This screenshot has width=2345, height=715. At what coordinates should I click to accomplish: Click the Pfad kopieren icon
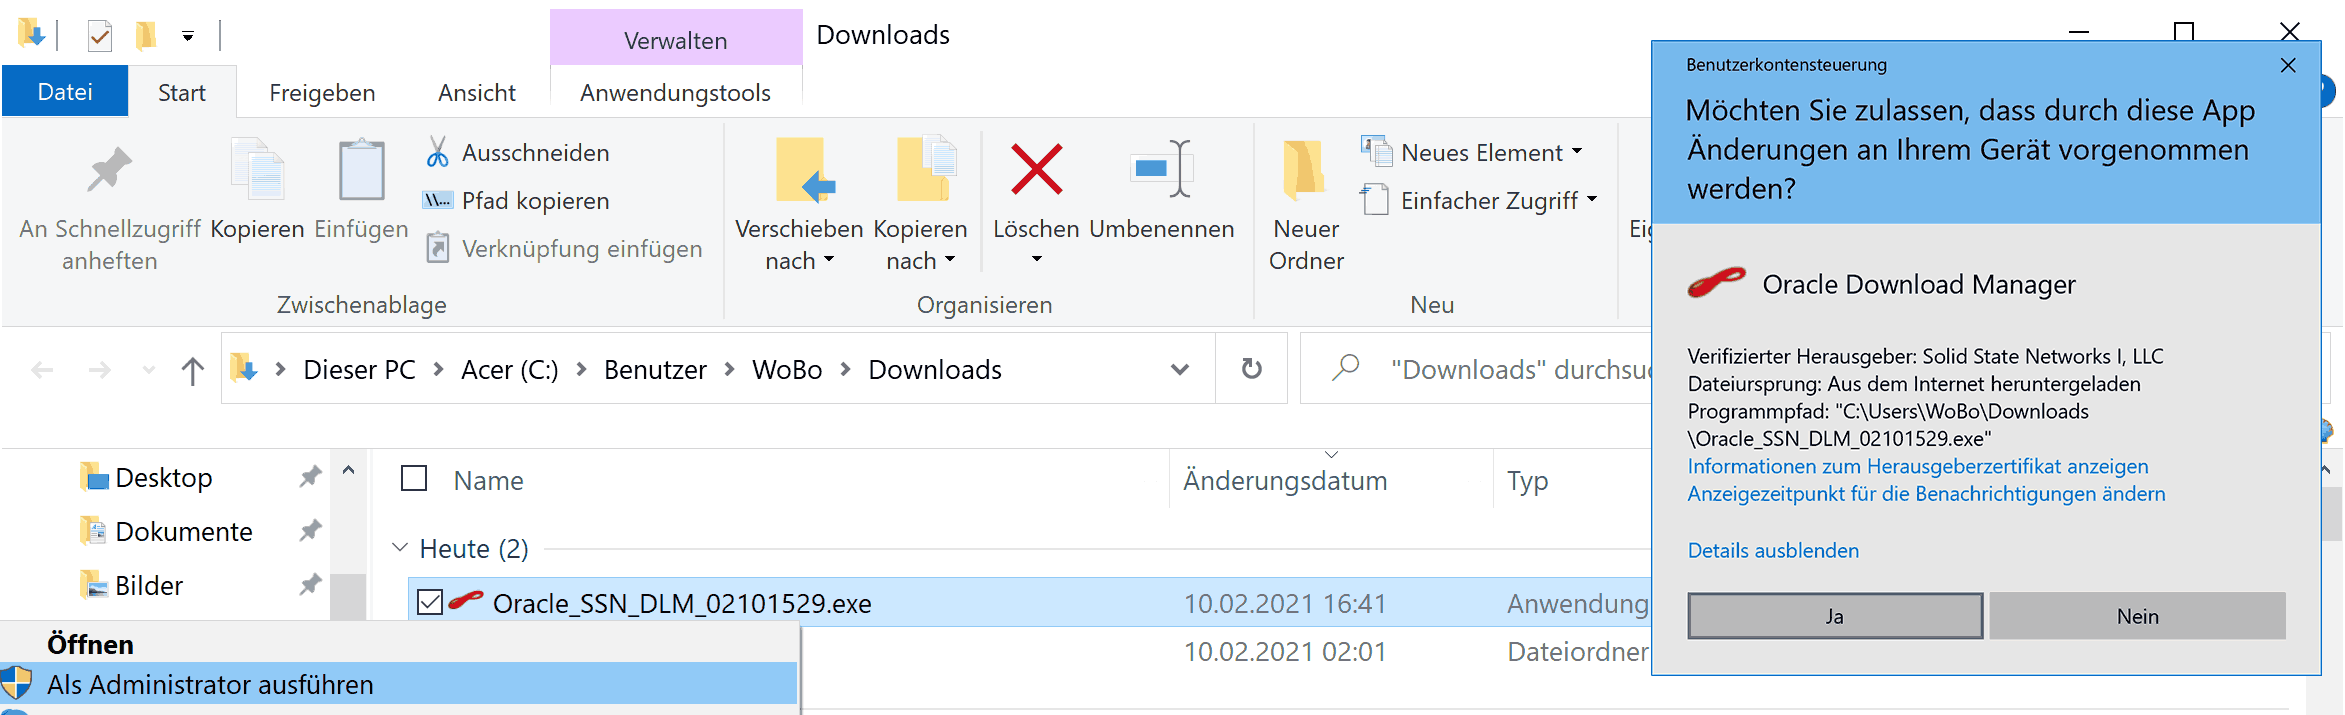point(437,200)
